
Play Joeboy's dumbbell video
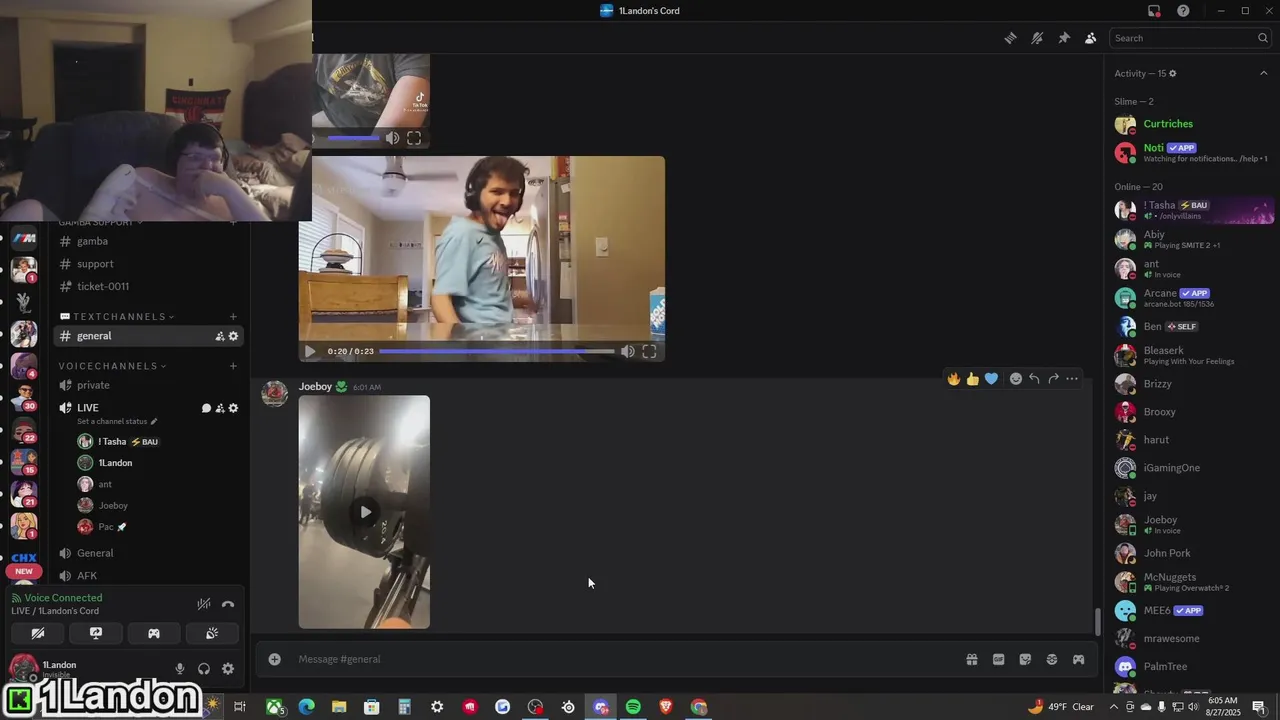(365, 512)
